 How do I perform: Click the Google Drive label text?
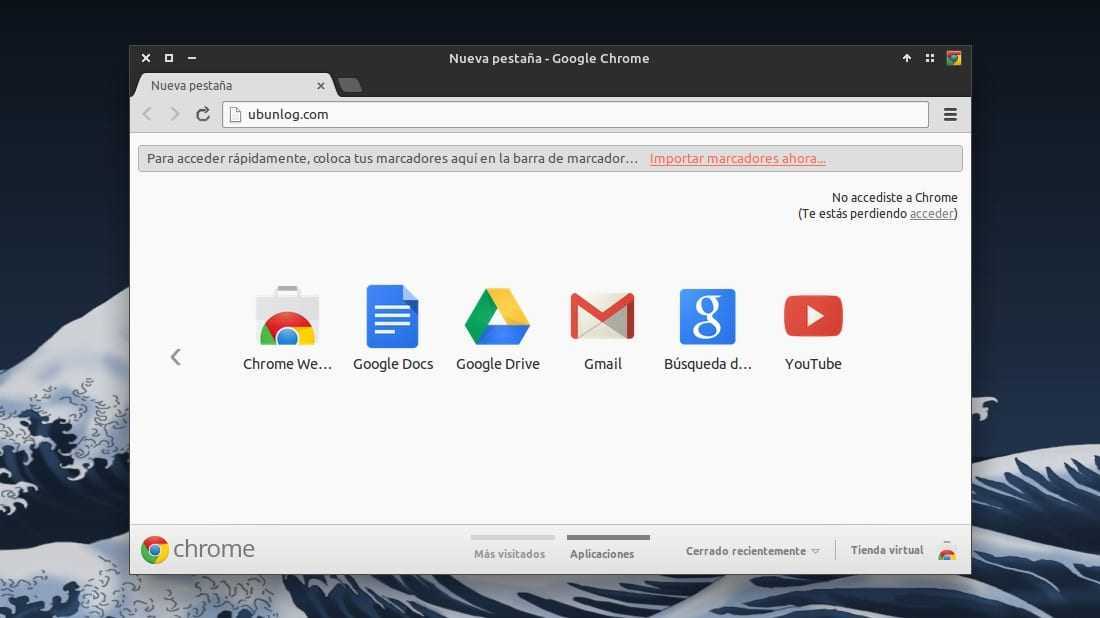pos(498,364)
